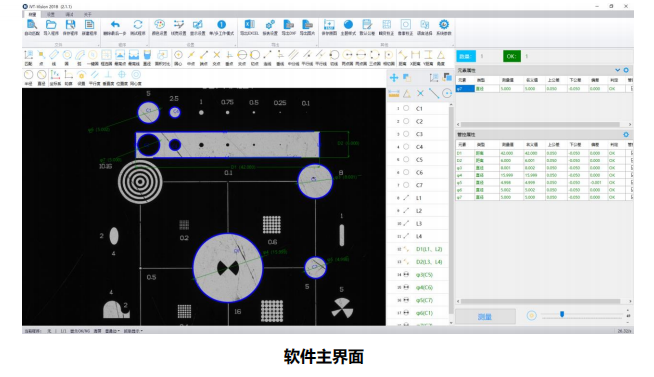Click the import program folder icon

pyautogui.click(x=51, y=25)
